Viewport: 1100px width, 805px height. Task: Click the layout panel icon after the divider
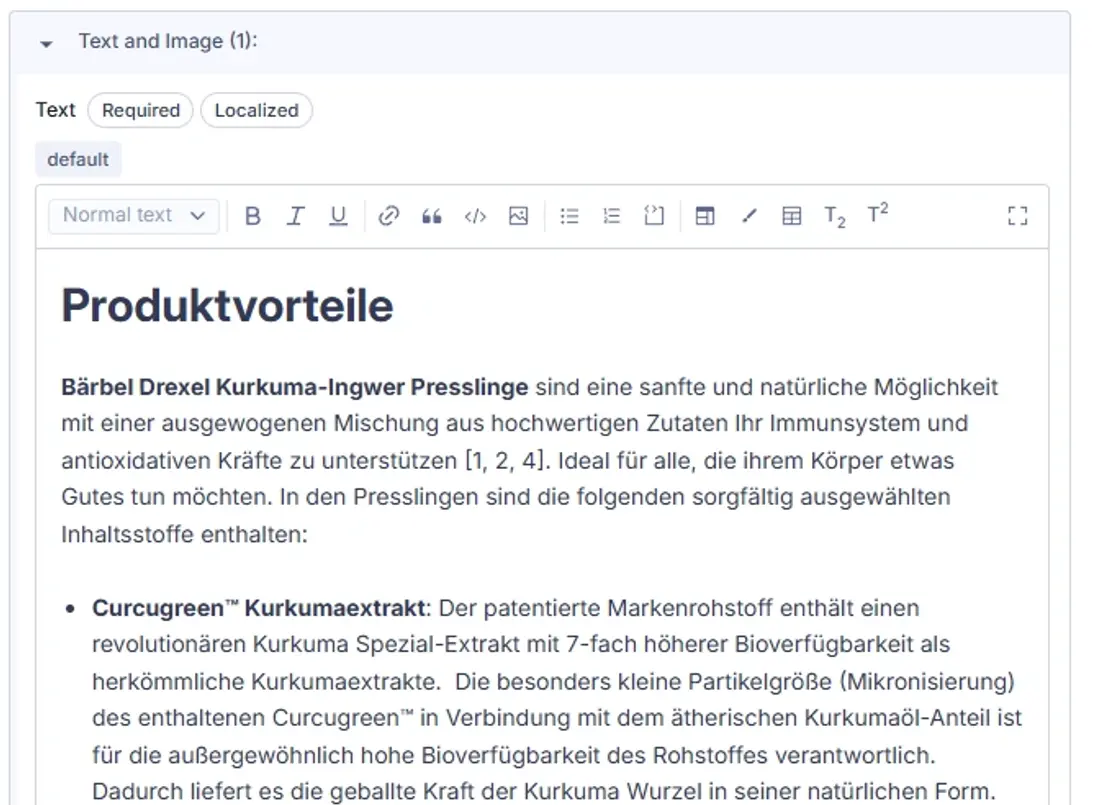coord(705,215)
